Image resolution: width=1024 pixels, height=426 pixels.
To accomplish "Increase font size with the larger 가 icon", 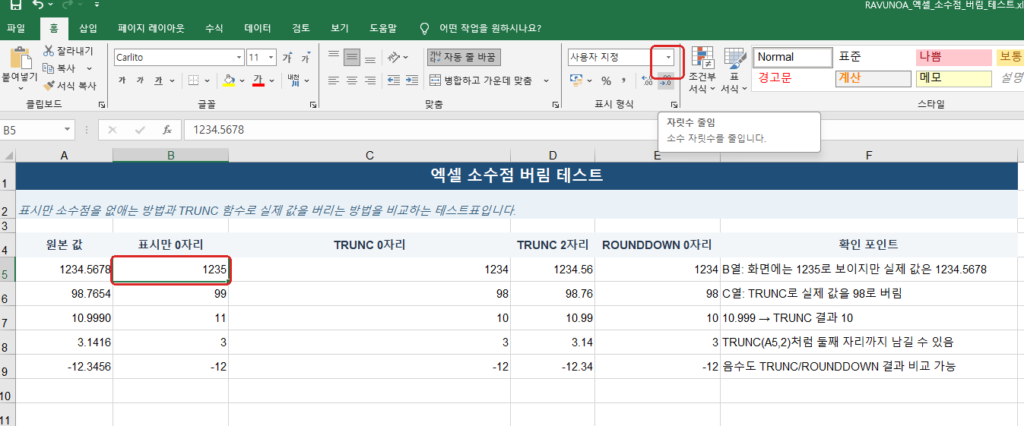I will (287, 57).
